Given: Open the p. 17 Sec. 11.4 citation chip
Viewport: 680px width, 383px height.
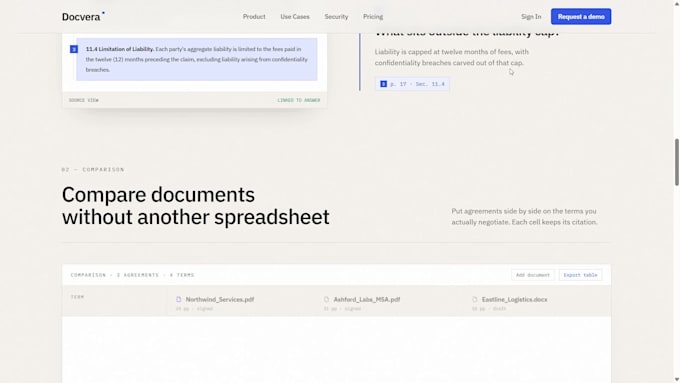Looking at the screenshot, I should coord(412,84).
